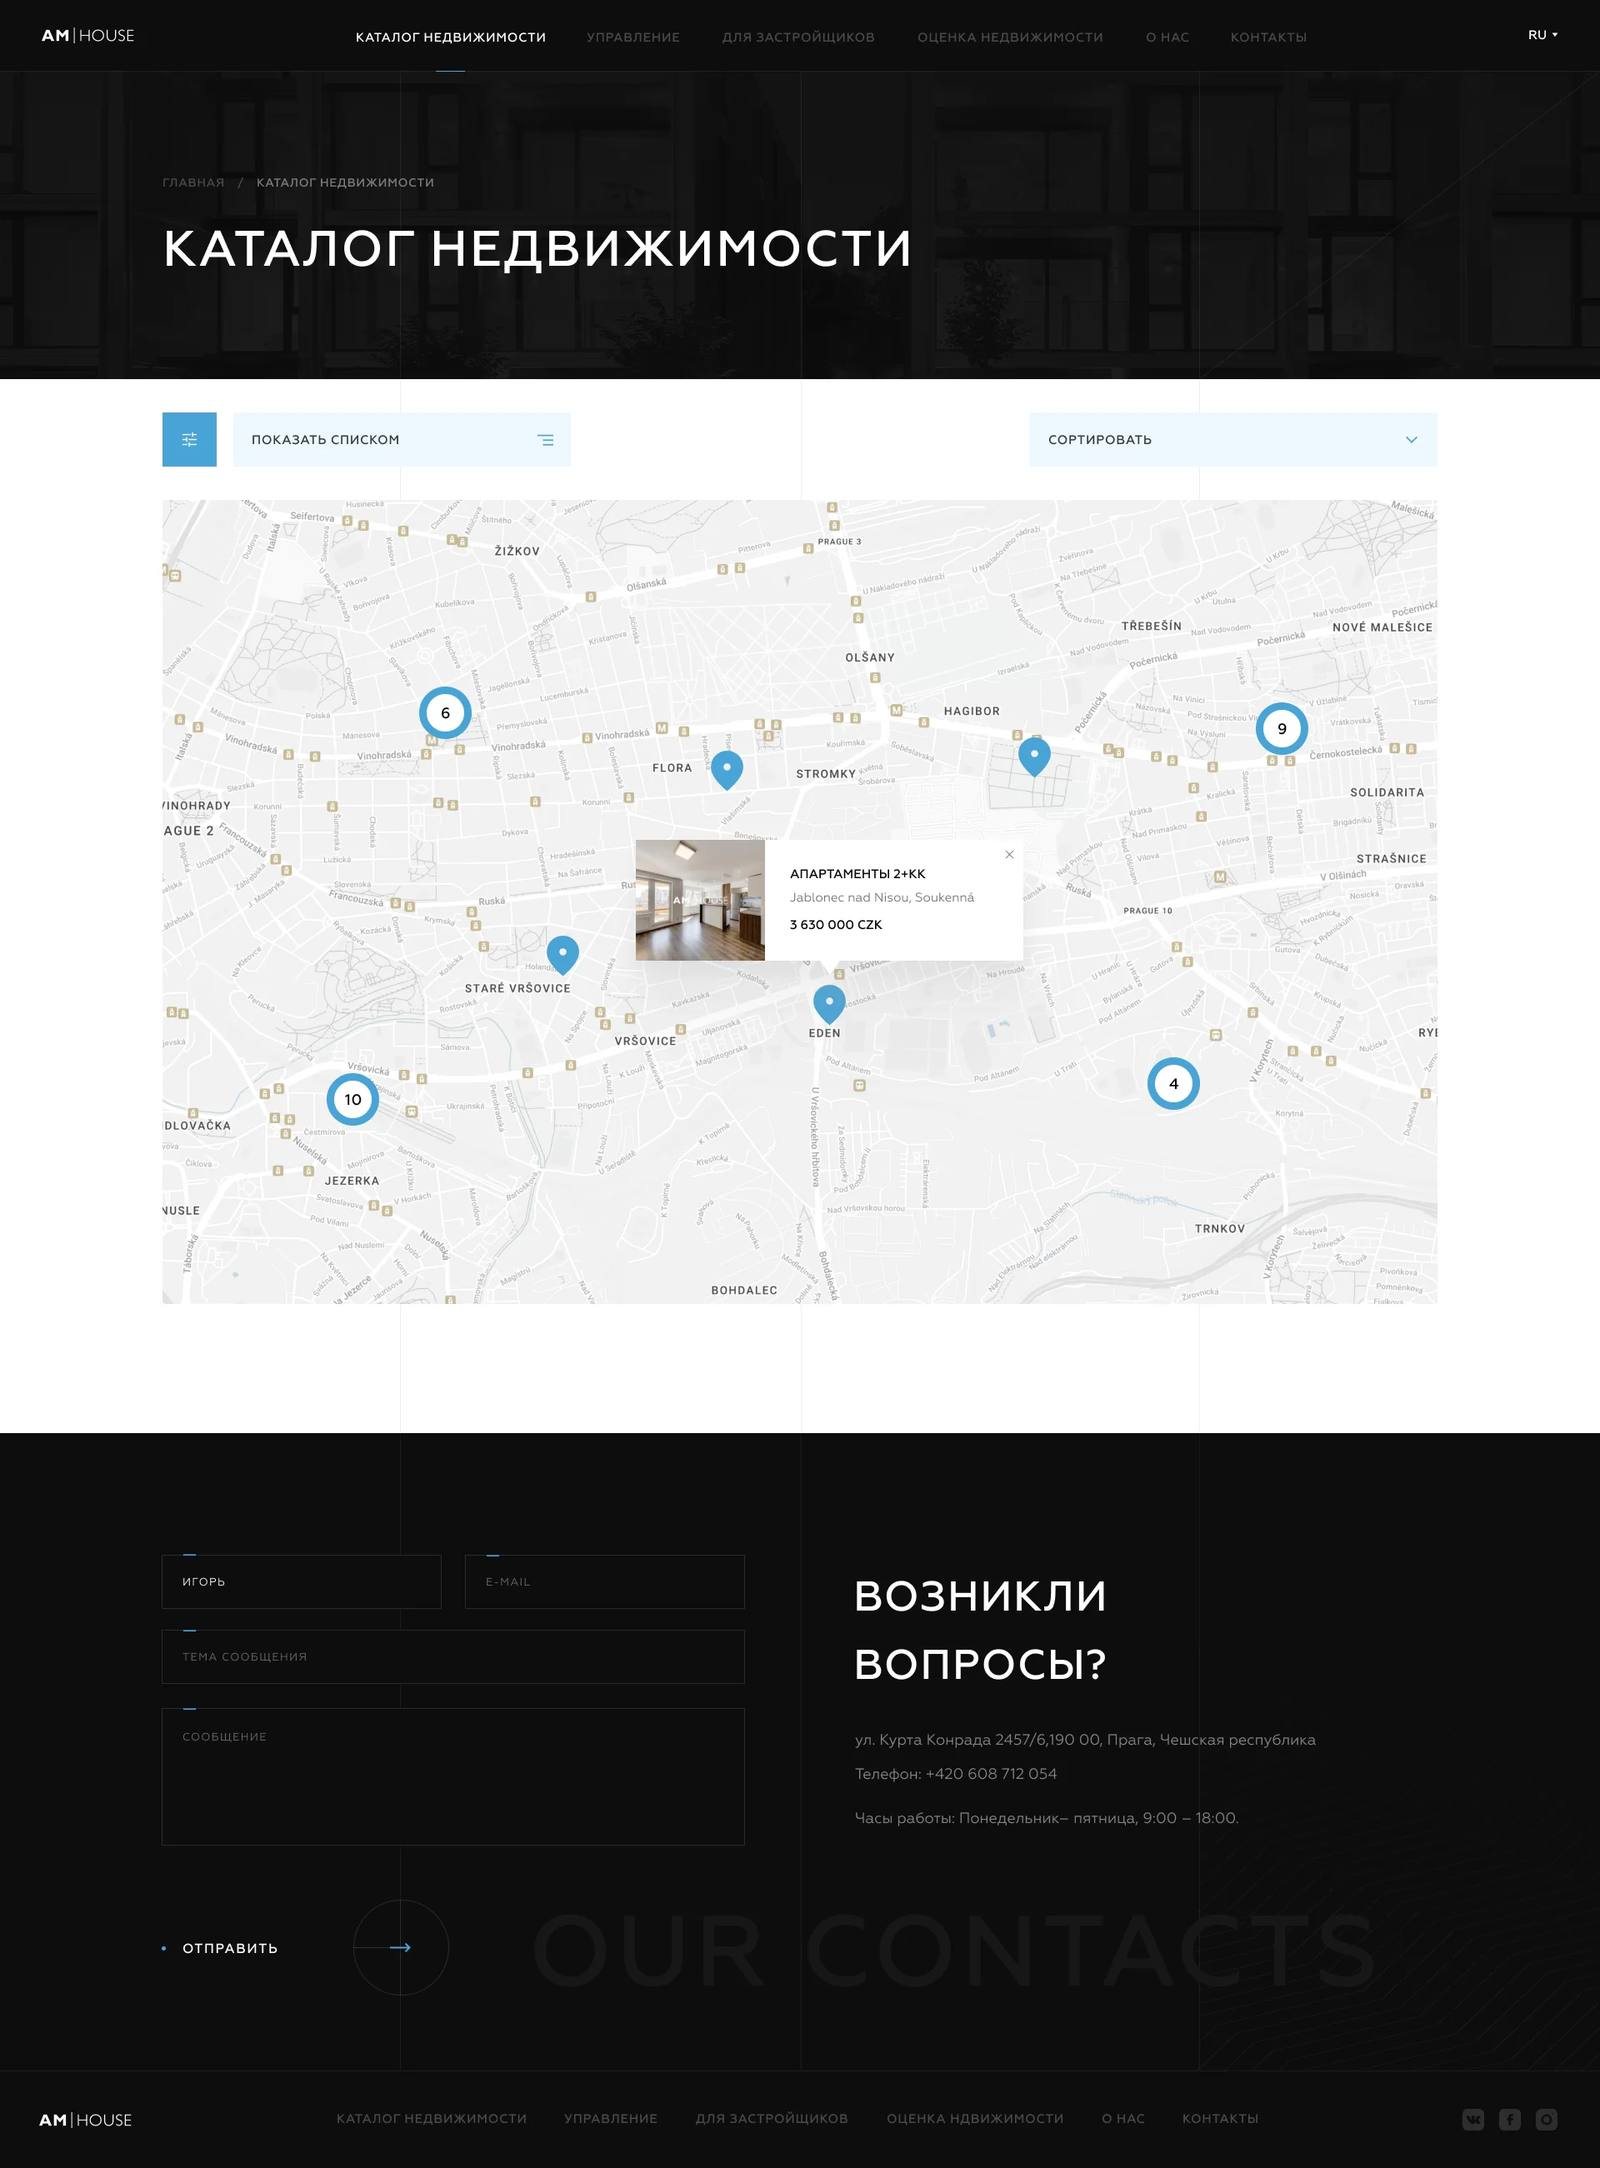Image resolution: width=1600 pixels, height=2168 pixels.
Task: Click the E-mail input field
Action: [x=605, y=1581]
